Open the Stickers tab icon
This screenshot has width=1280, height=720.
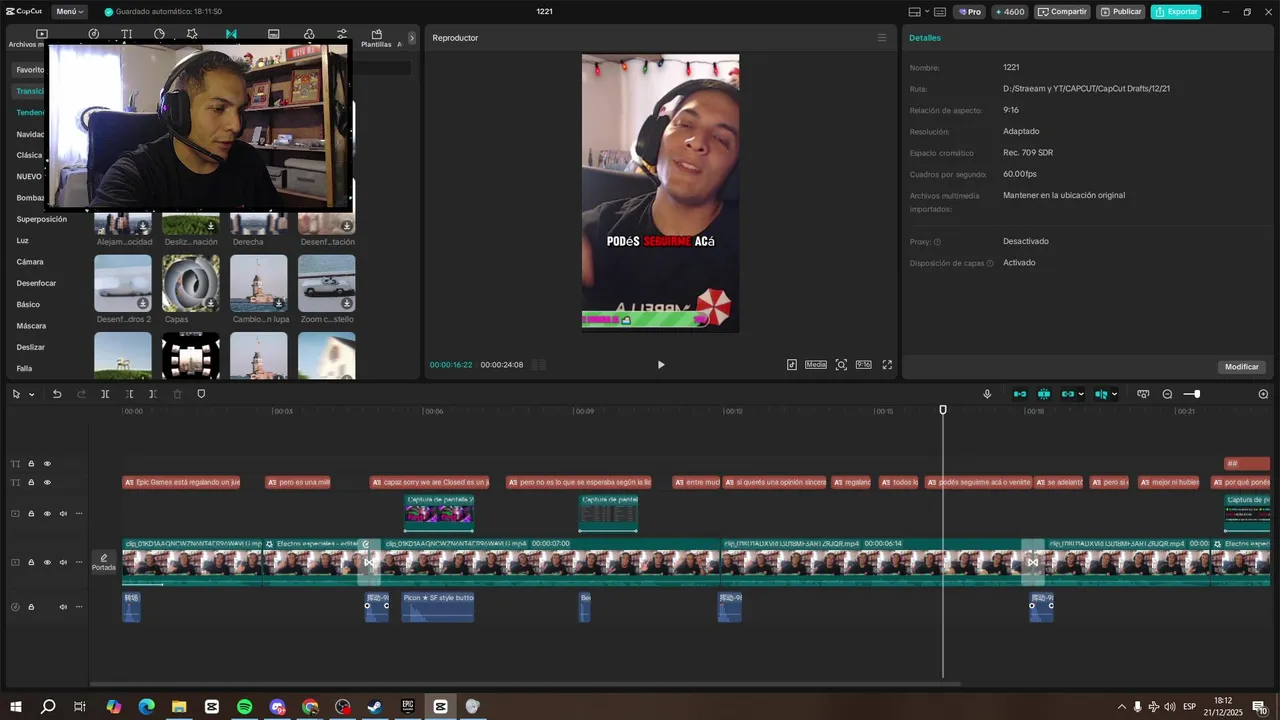[159, 34]
